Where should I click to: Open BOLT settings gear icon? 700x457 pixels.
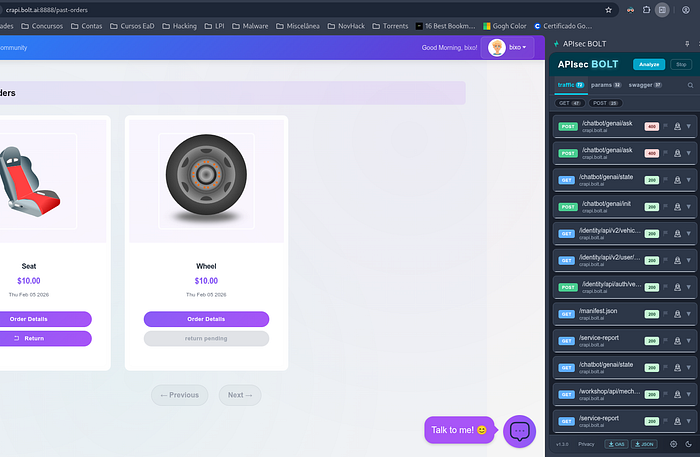click(673, 444)
